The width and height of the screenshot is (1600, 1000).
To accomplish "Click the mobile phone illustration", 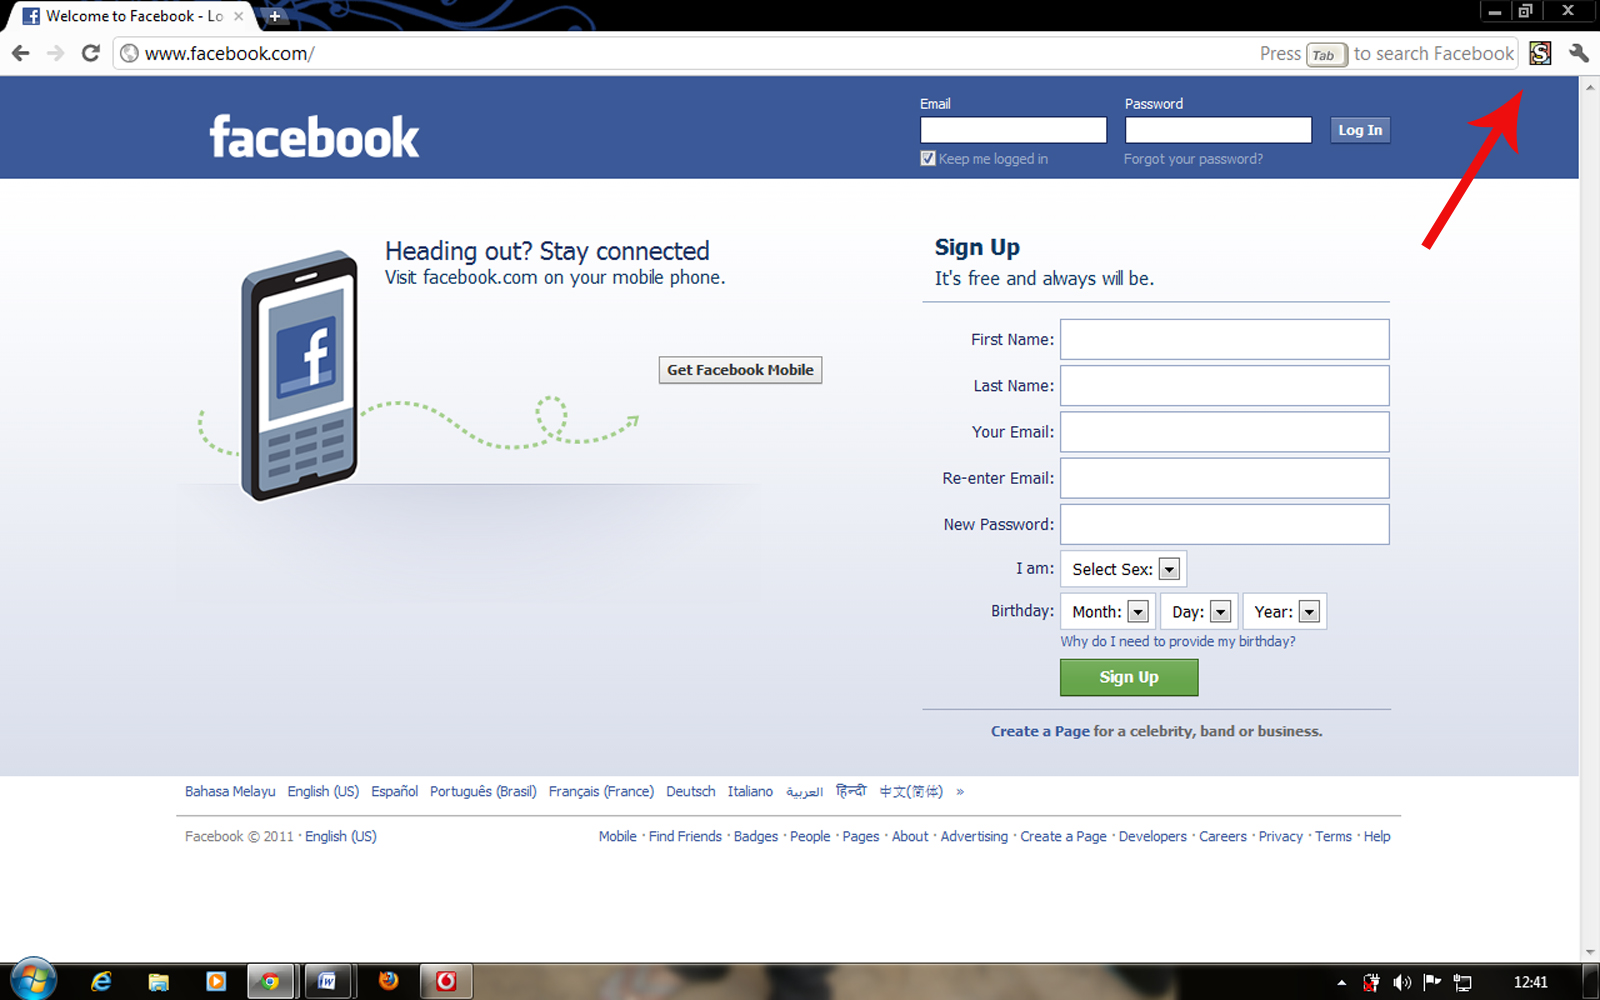I will 299,375.
